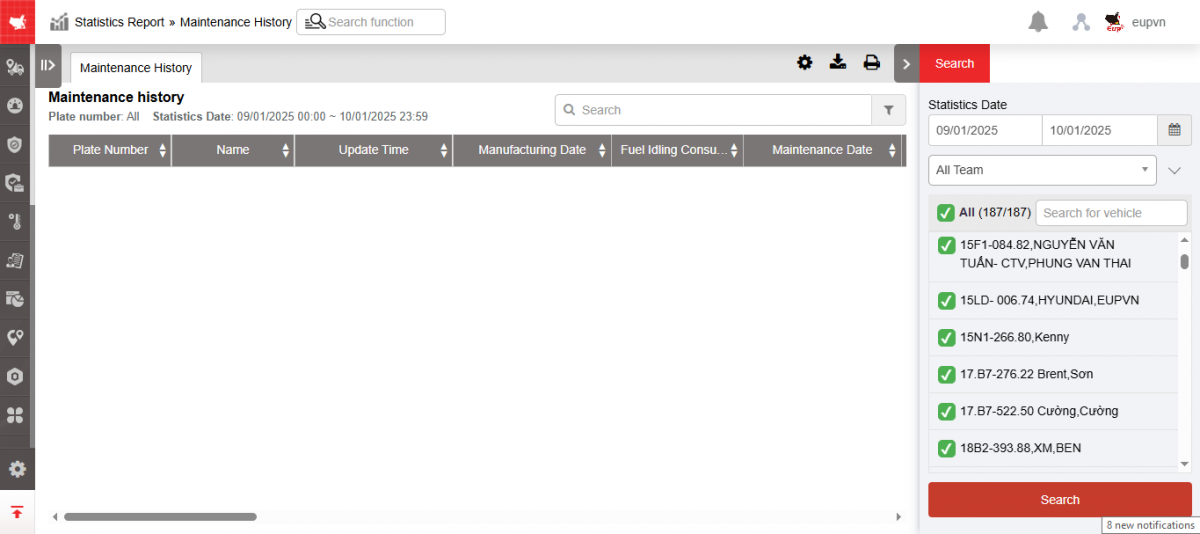
Task: Click the filter funnel icon
Action: pyautogui.click(x=888, y=110)
